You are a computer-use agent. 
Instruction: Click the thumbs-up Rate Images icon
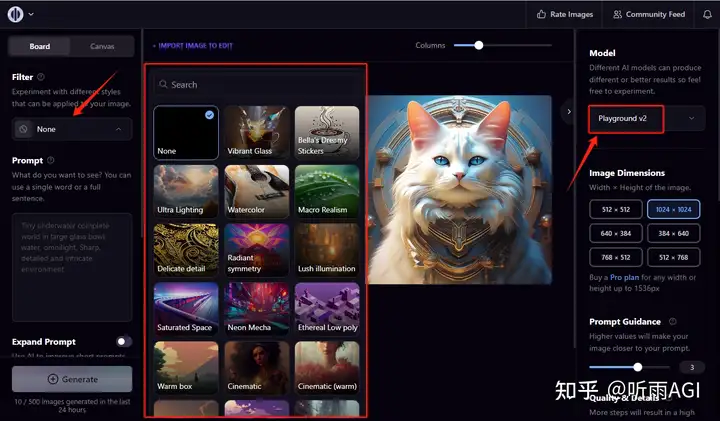(x=541, y=14)
